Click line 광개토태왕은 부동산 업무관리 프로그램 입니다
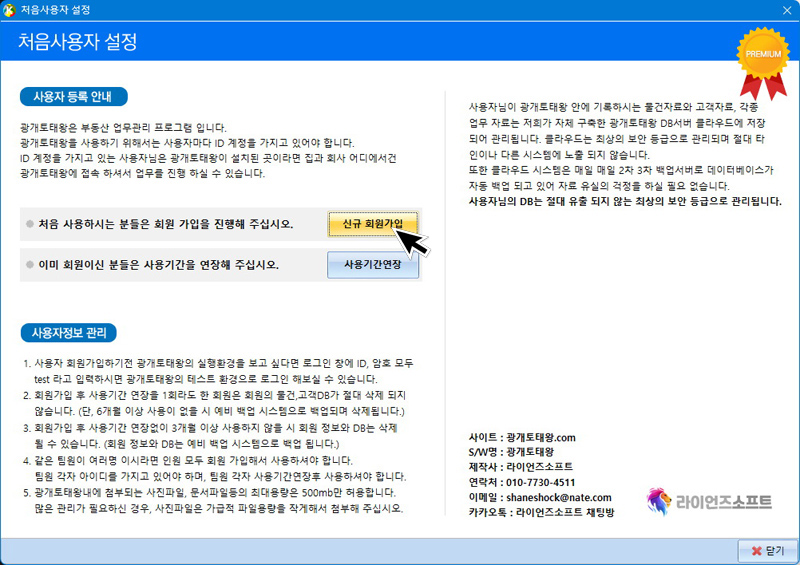 pyautogui.click(x=123, y=128)
